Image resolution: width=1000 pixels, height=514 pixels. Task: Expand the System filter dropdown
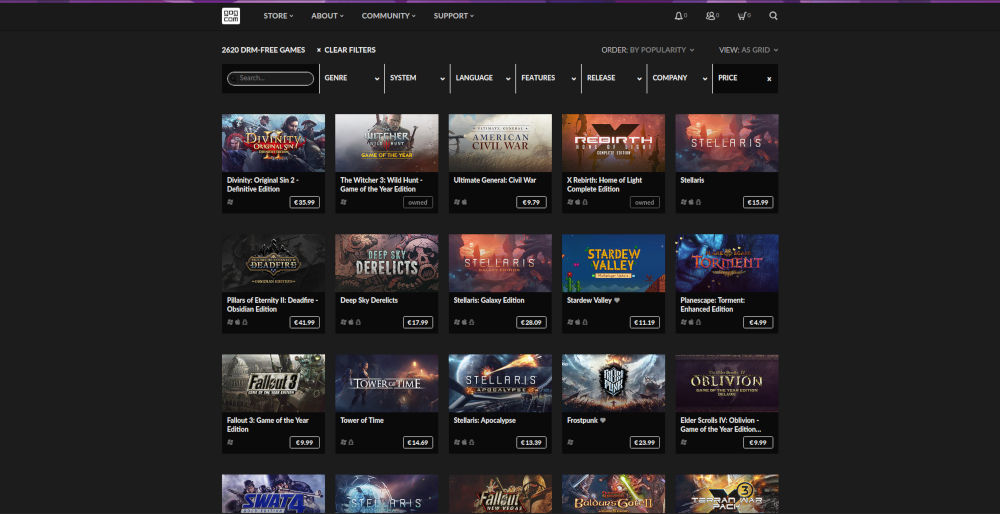pyautogui.click(x=417, y=78)
